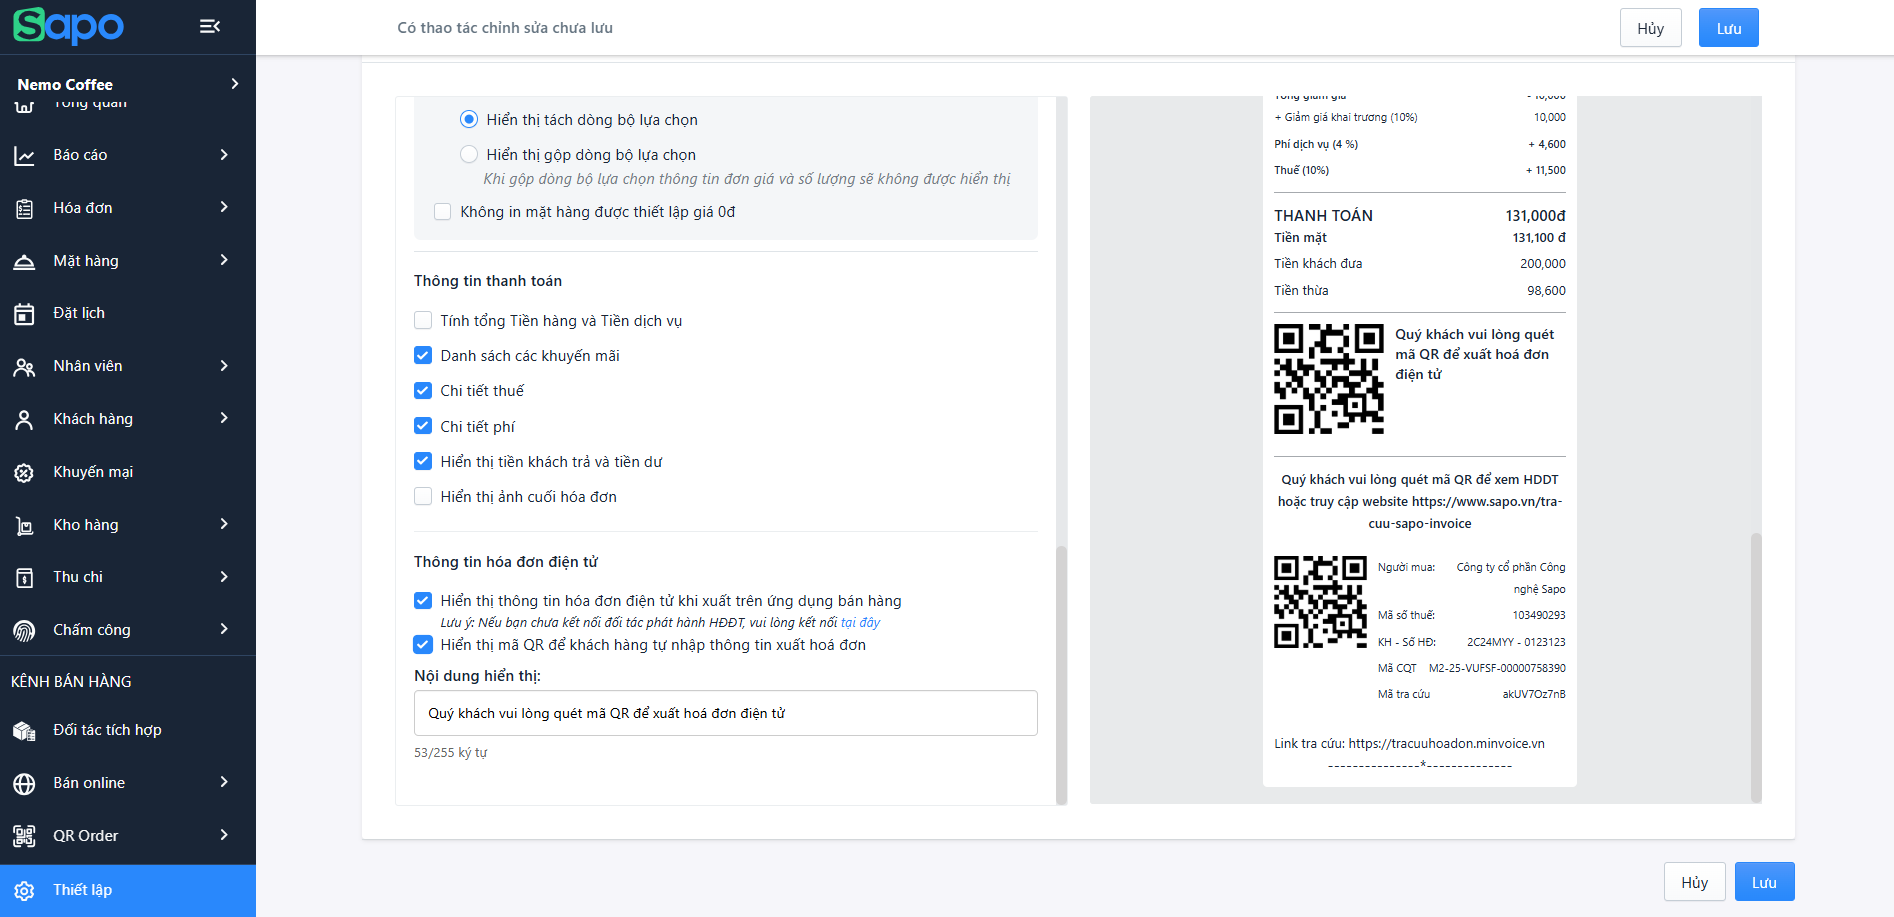Check 'Không in mặt hàng được thiết lập giá 0đ'
The height and width of the screenshot is (917, 1894).
442,211
